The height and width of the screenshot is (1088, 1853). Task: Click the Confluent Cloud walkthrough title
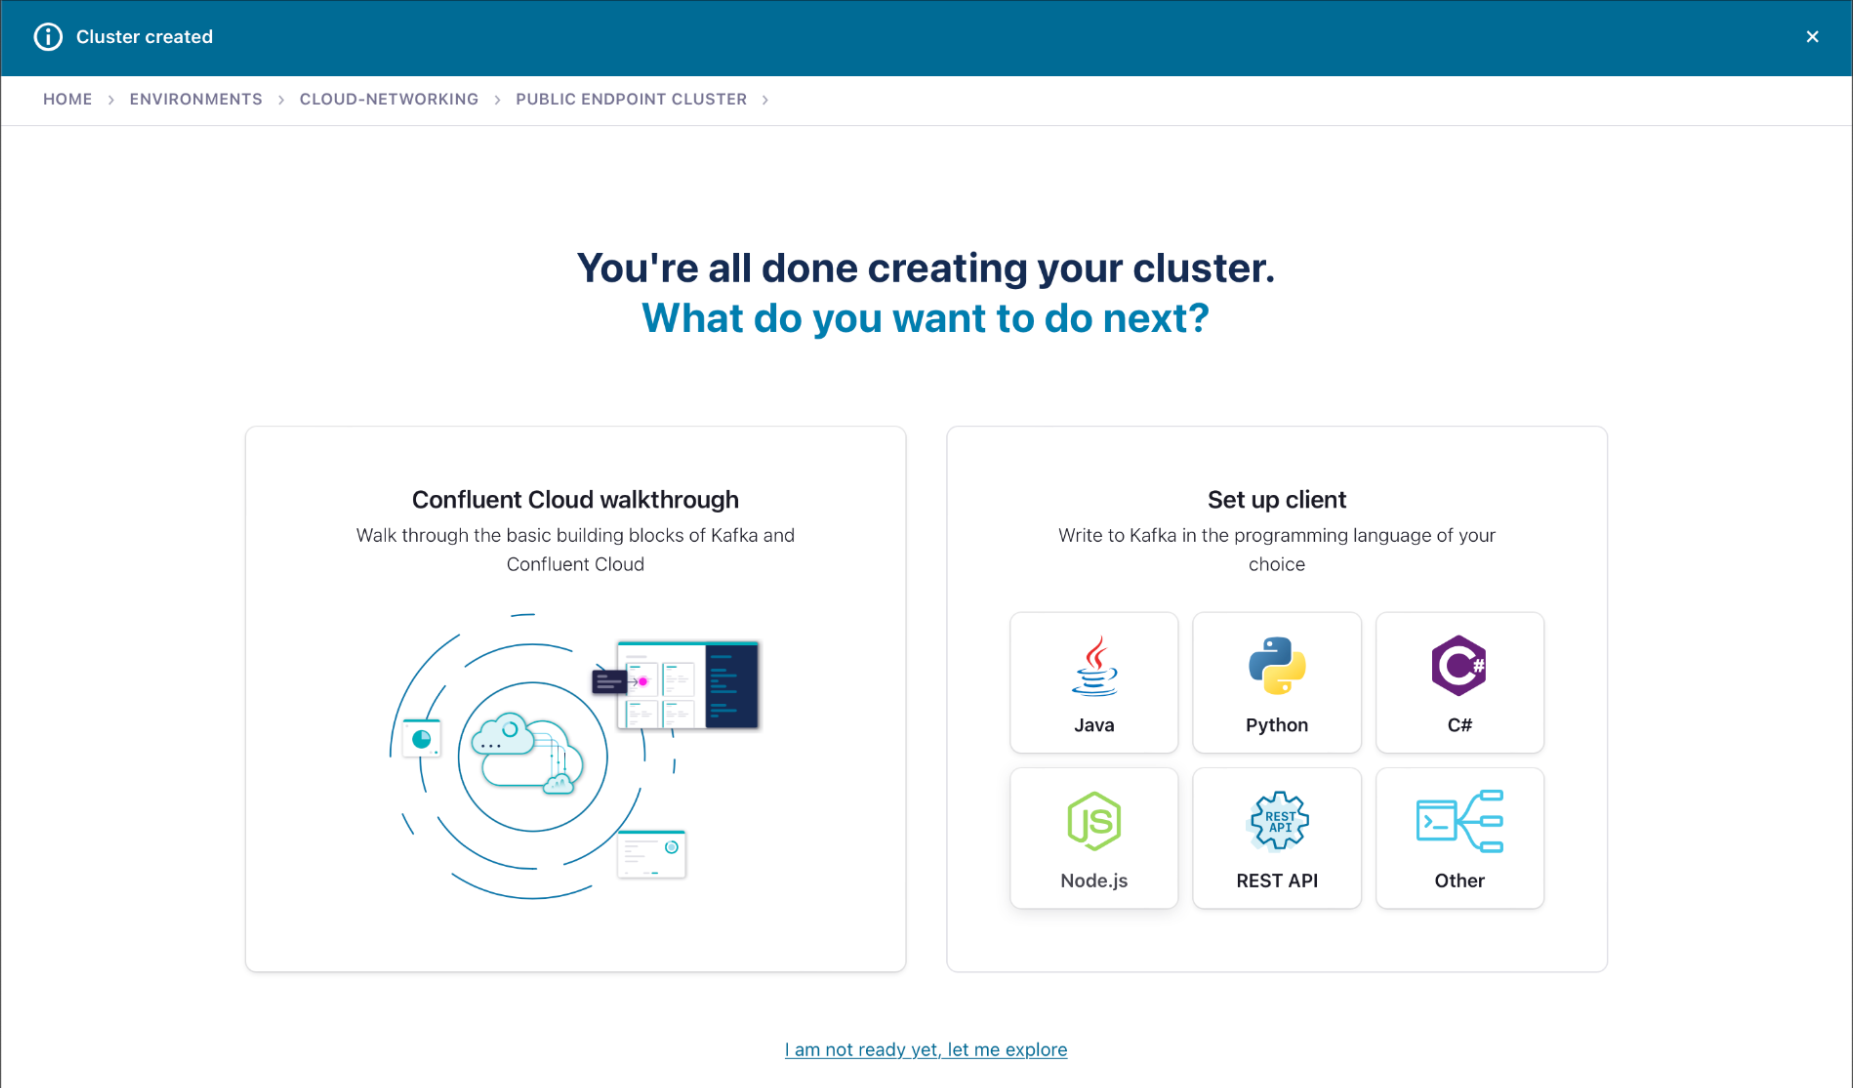pos(575,500)
